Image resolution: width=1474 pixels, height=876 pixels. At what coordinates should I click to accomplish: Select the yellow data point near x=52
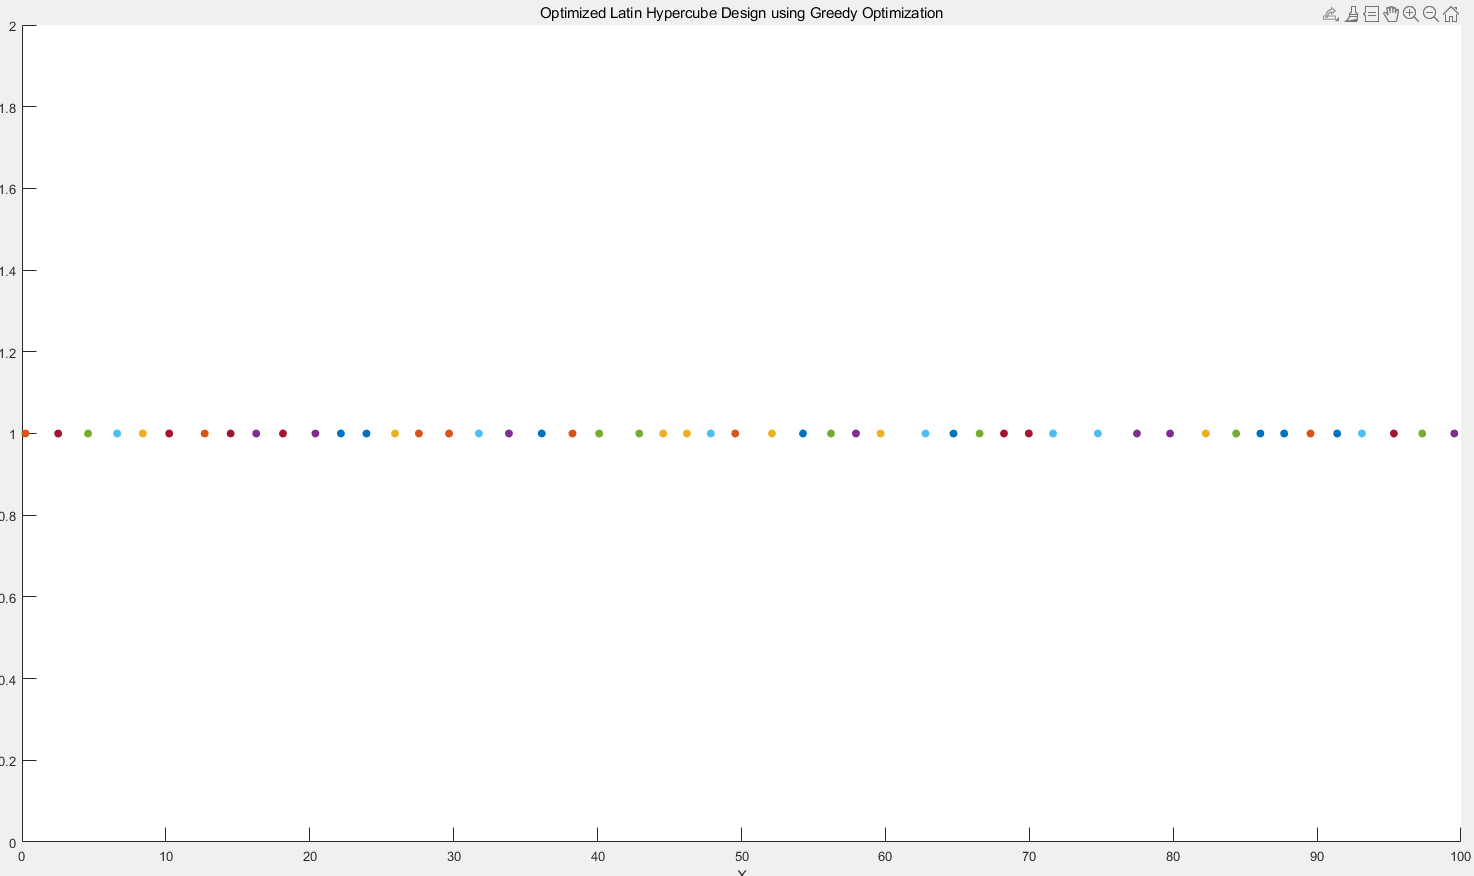coord(772,434)
